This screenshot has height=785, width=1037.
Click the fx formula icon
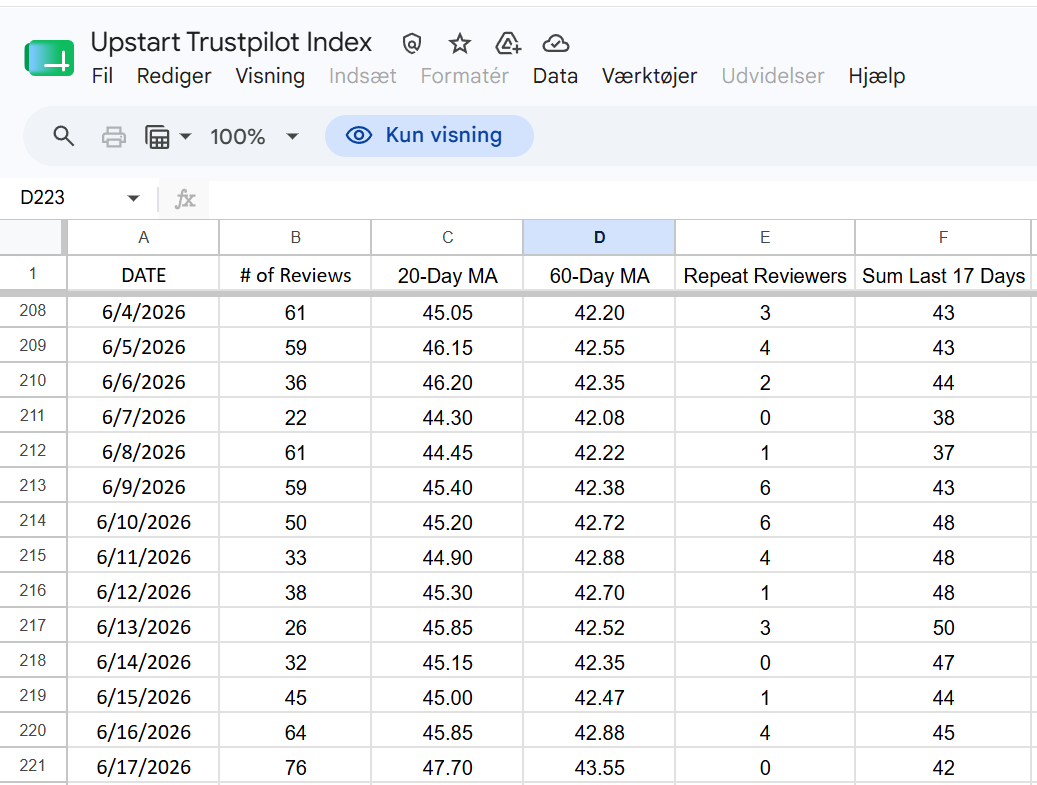pyautogui.click(x=185, y=198)
